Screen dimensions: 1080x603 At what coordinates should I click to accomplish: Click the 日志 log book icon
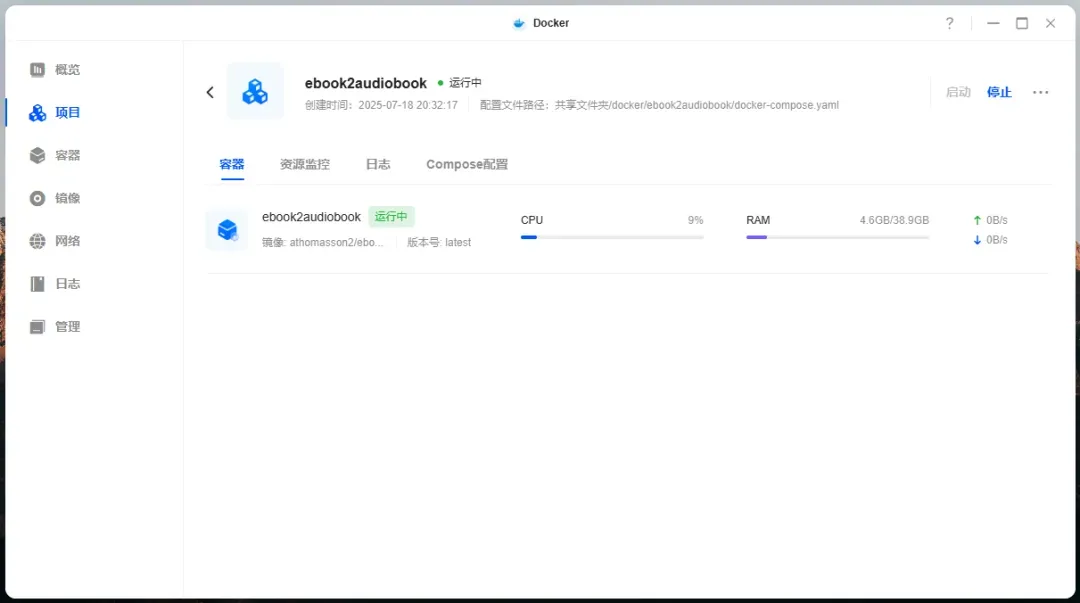[38, 284]
